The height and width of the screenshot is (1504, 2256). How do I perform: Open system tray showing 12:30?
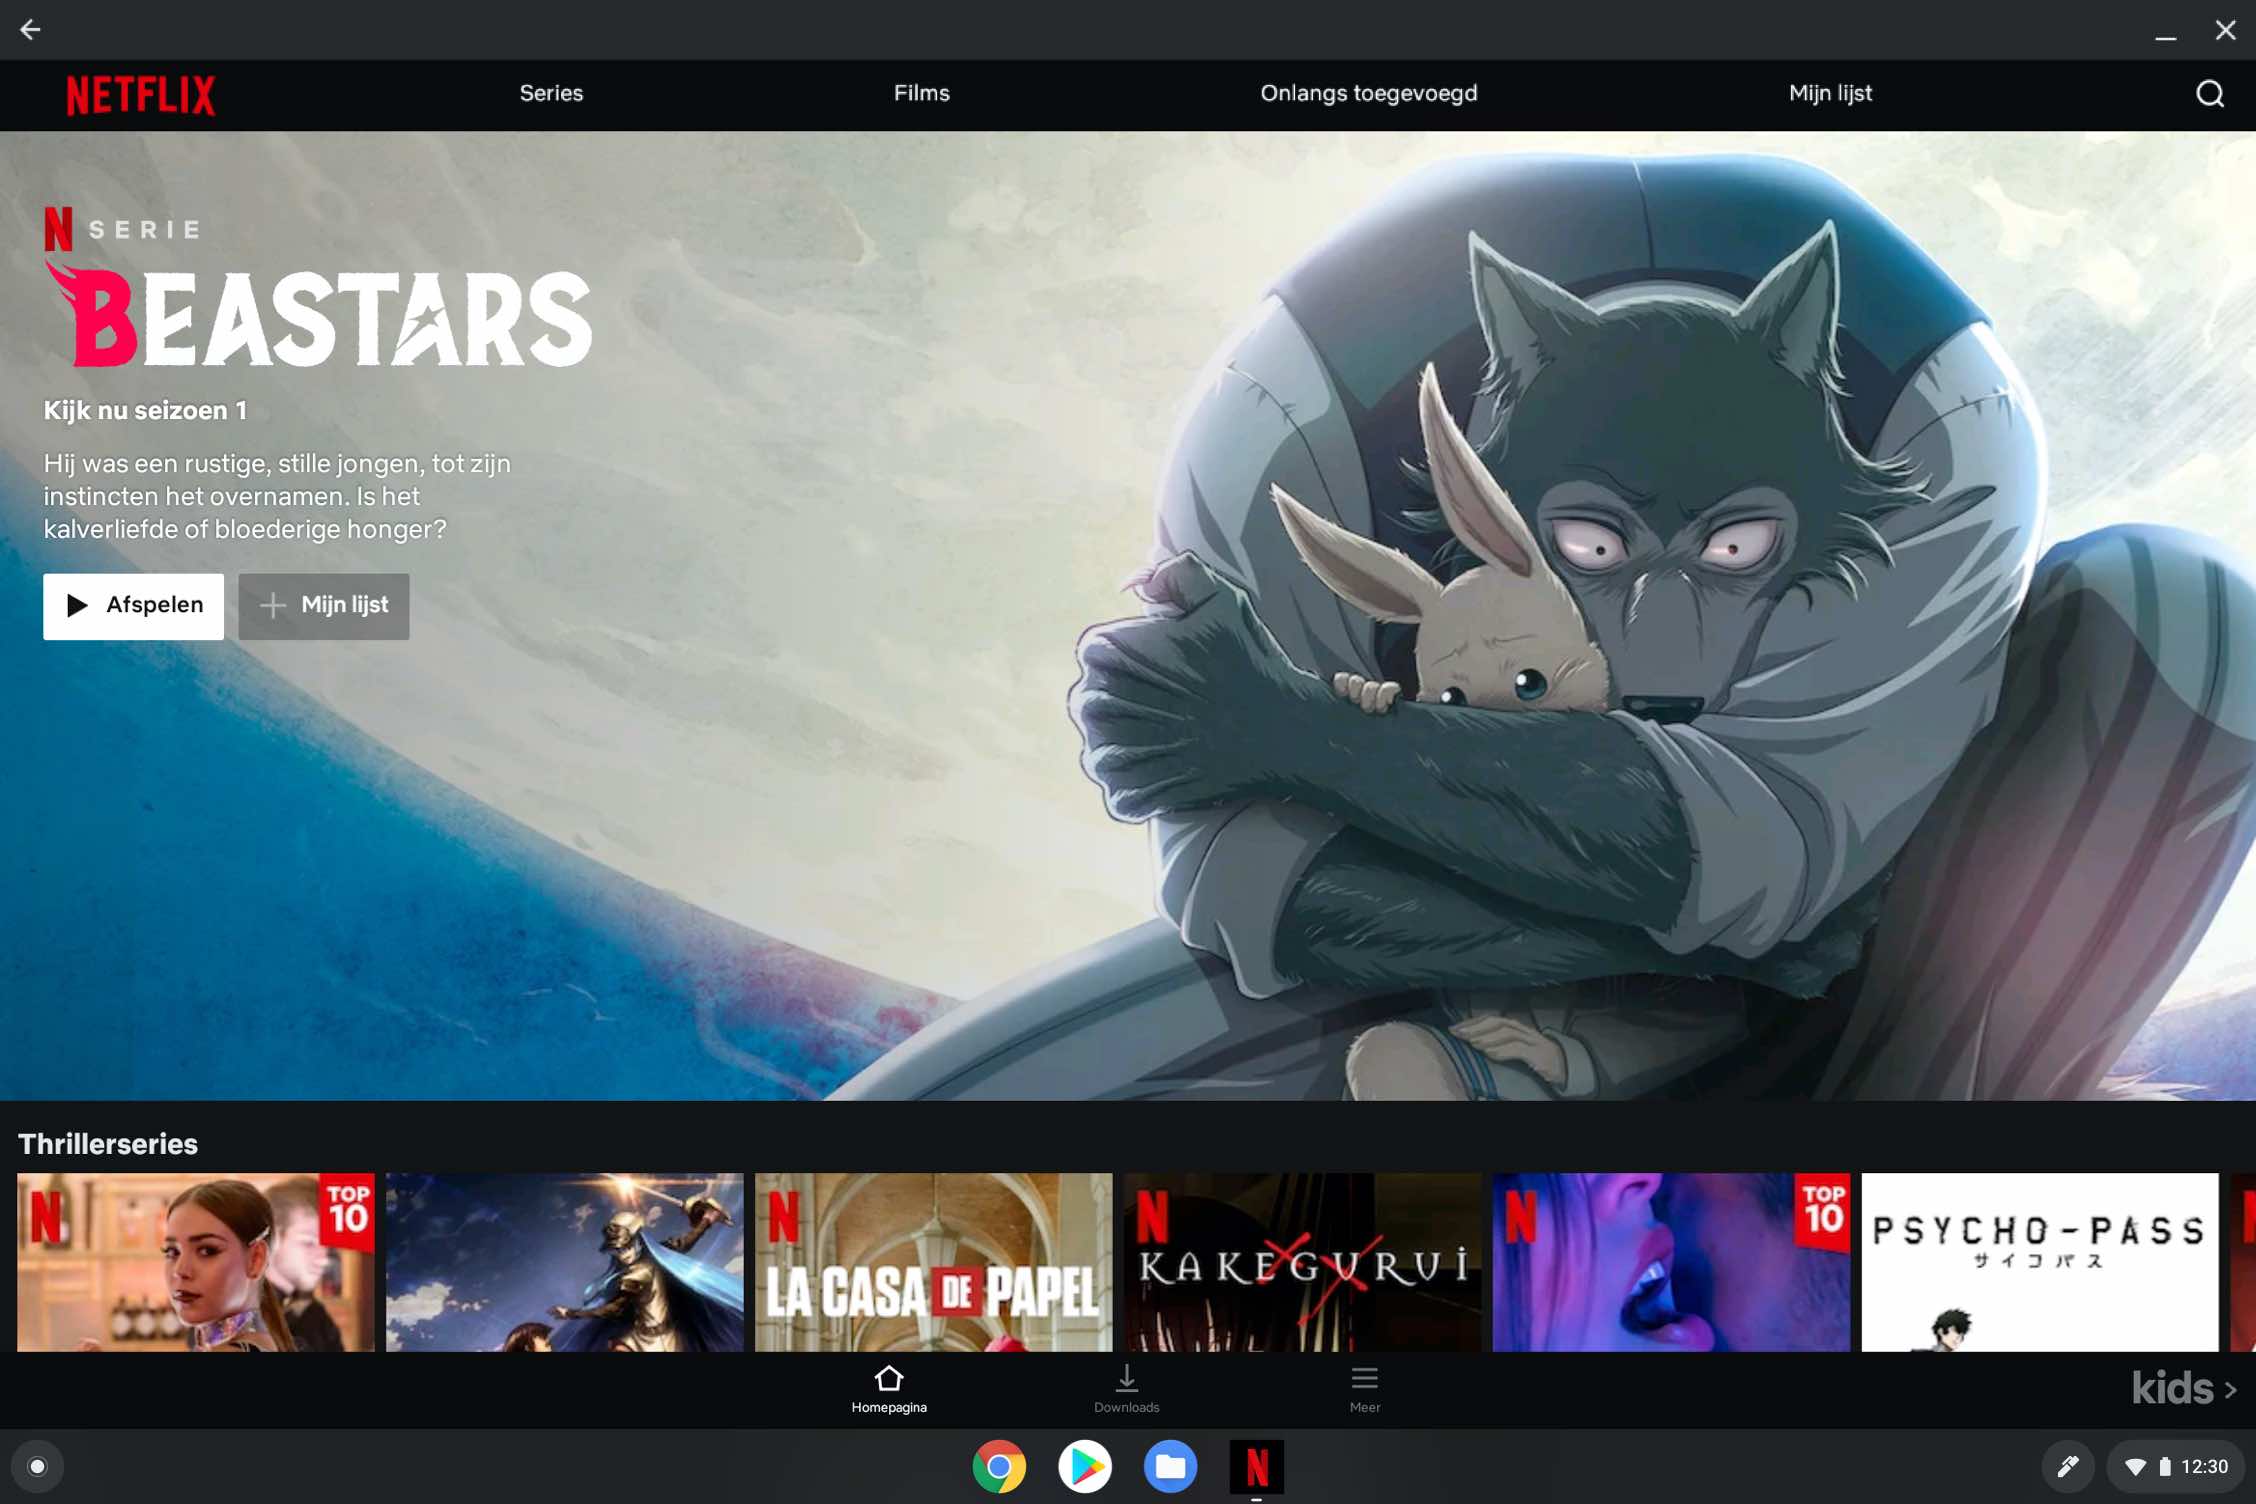(x=2175, y=1466)
